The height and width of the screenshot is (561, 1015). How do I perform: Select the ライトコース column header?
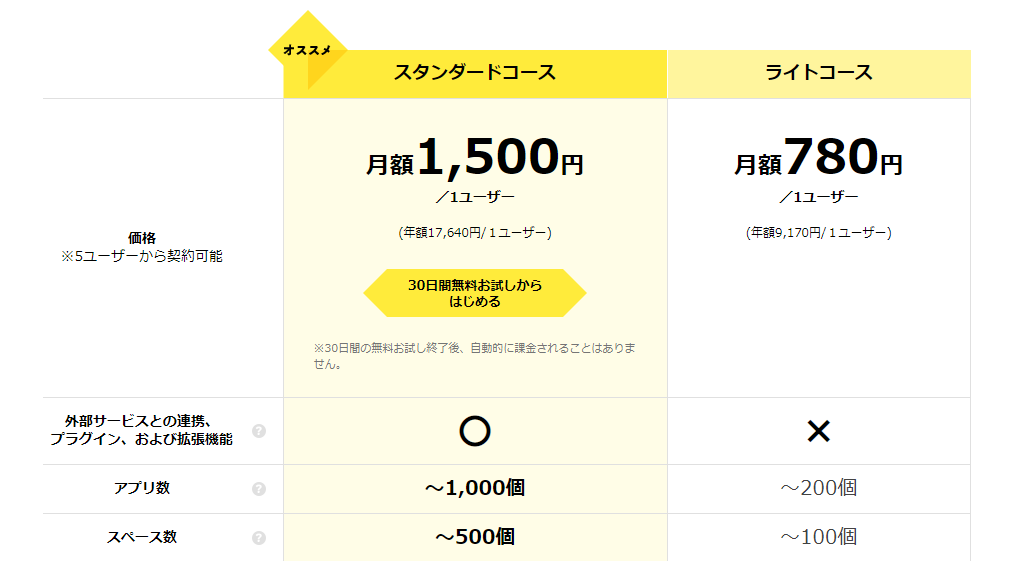pos(818,73)
